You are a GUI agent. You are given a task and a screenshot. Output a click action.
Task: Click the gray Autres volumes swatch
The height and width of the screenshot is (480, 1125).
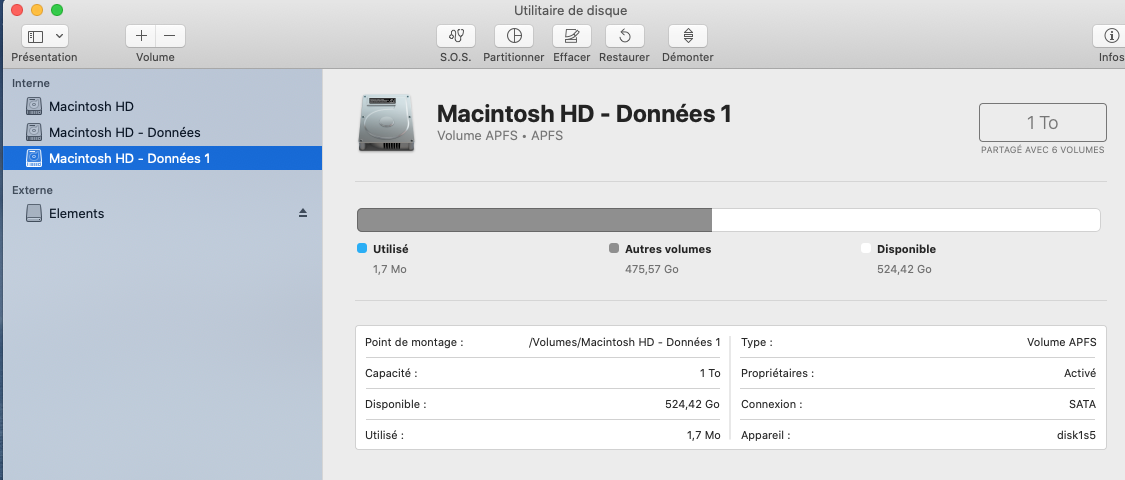pyautogui.click(x=614, y=249)
